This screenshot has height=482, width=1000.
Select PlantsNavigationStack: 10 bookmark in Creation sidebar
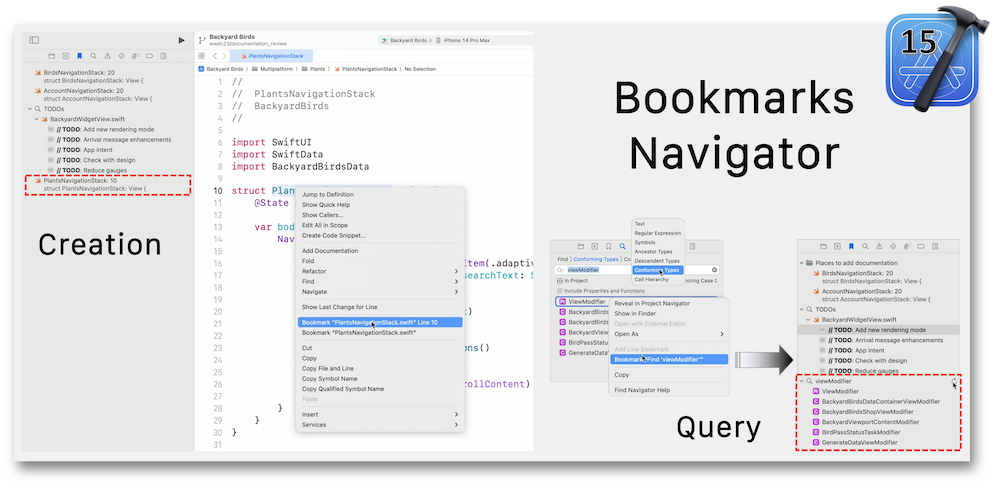pyautogui.click(x=107, y=185)
